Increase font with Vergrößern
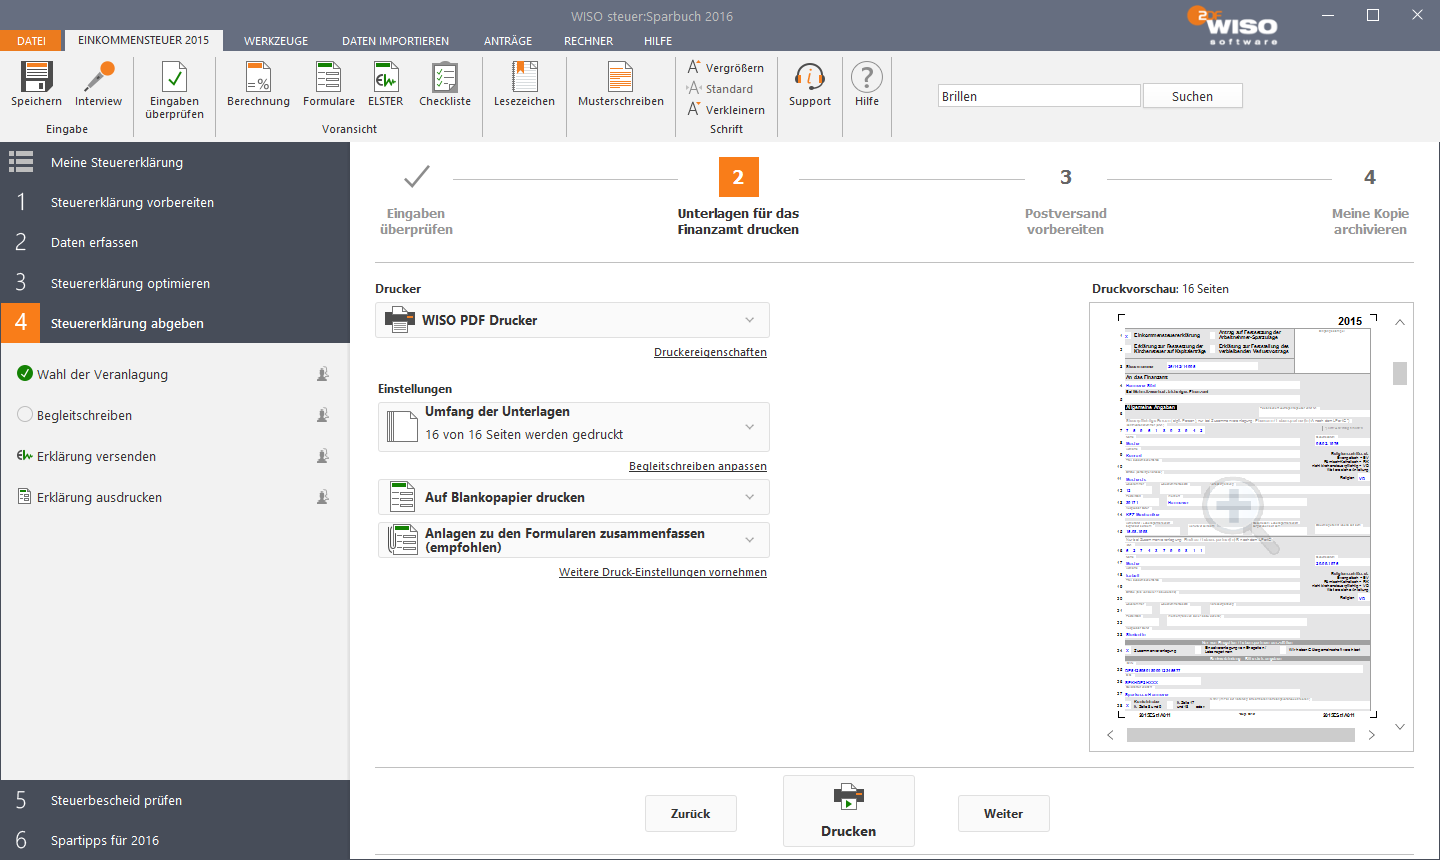Image resolution: width=1440 pixels, height=860 pixels. point(725,68)
